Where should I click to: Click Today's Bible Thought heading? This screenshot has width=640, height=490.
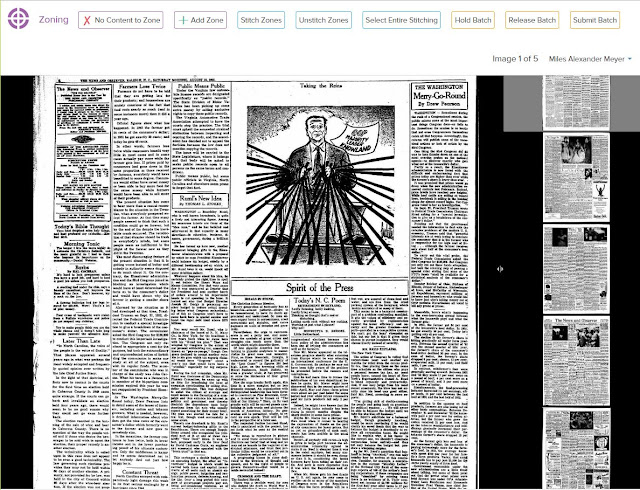(x=82, y=227)
